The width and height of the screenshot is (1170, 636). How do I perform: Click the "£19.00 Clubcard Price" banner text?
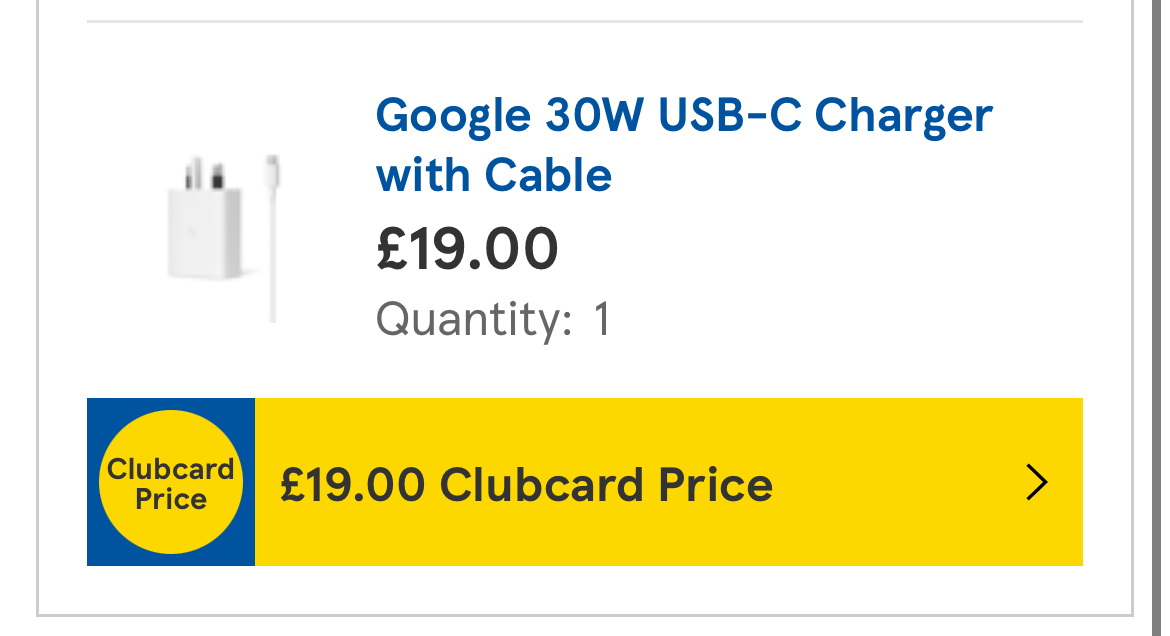point(526,485)
